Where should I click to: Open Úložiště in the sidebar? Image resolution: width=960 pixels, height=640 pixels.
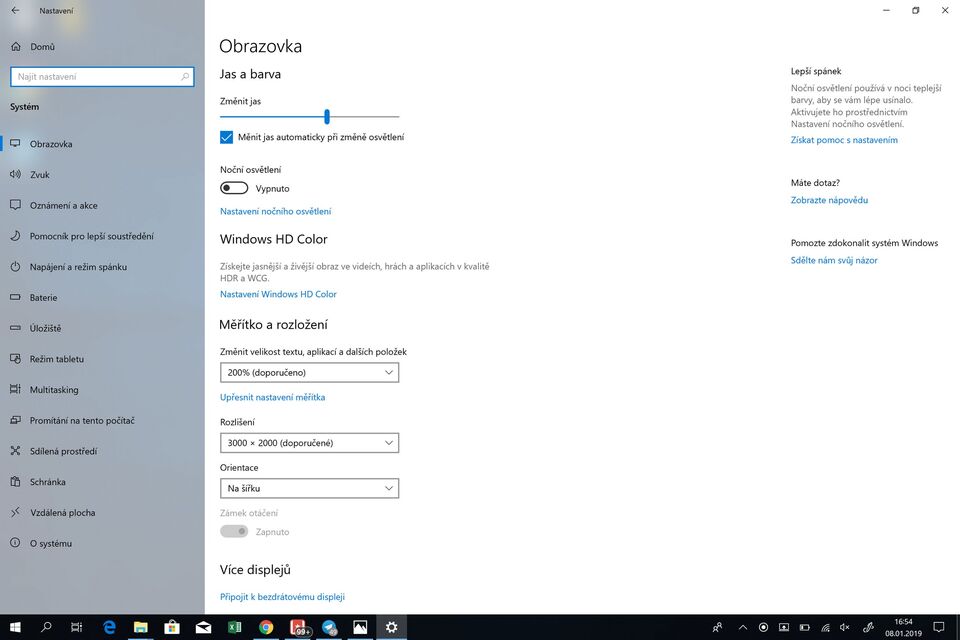tap(46, 328)
